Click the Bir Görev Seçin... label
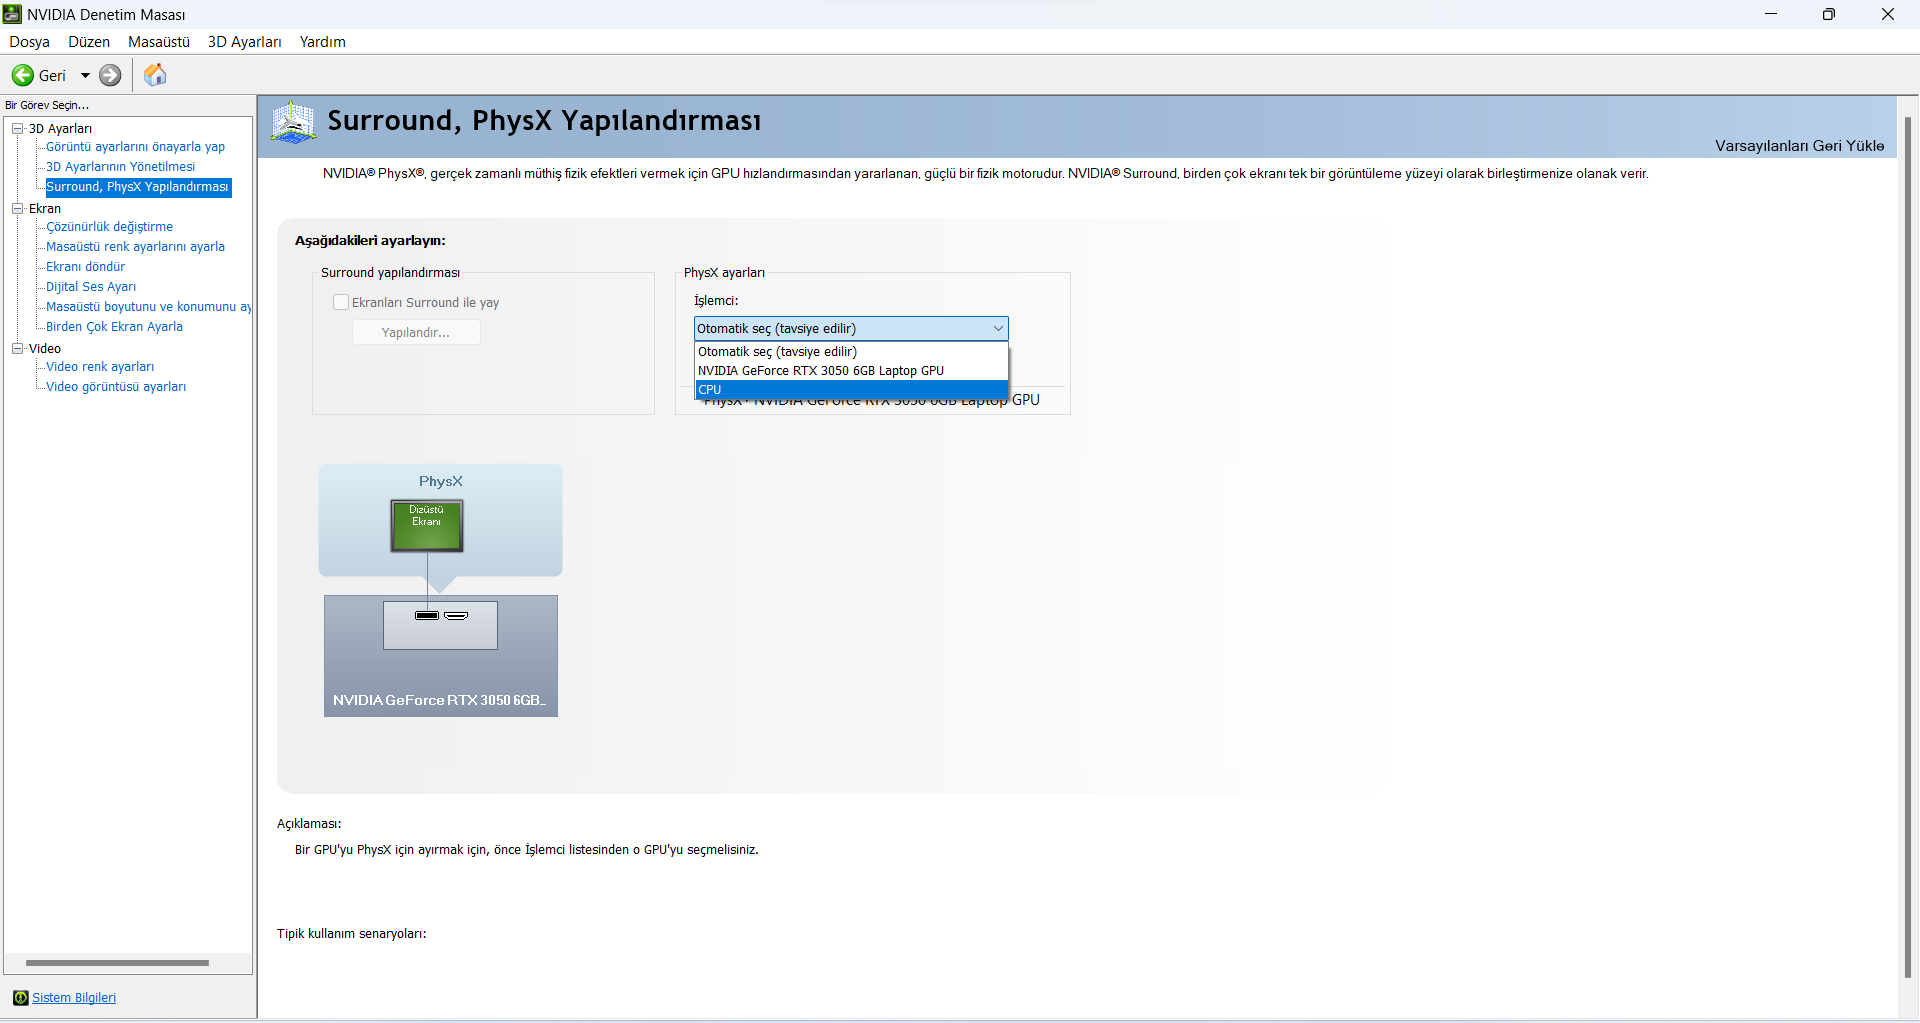 47,105
